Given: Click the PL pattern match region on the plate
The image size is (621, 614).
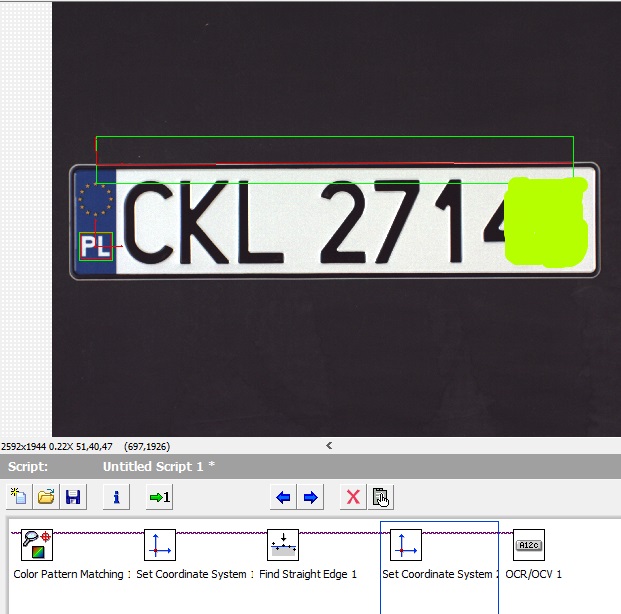Looking at the screenshot, I should coord(96,246).
